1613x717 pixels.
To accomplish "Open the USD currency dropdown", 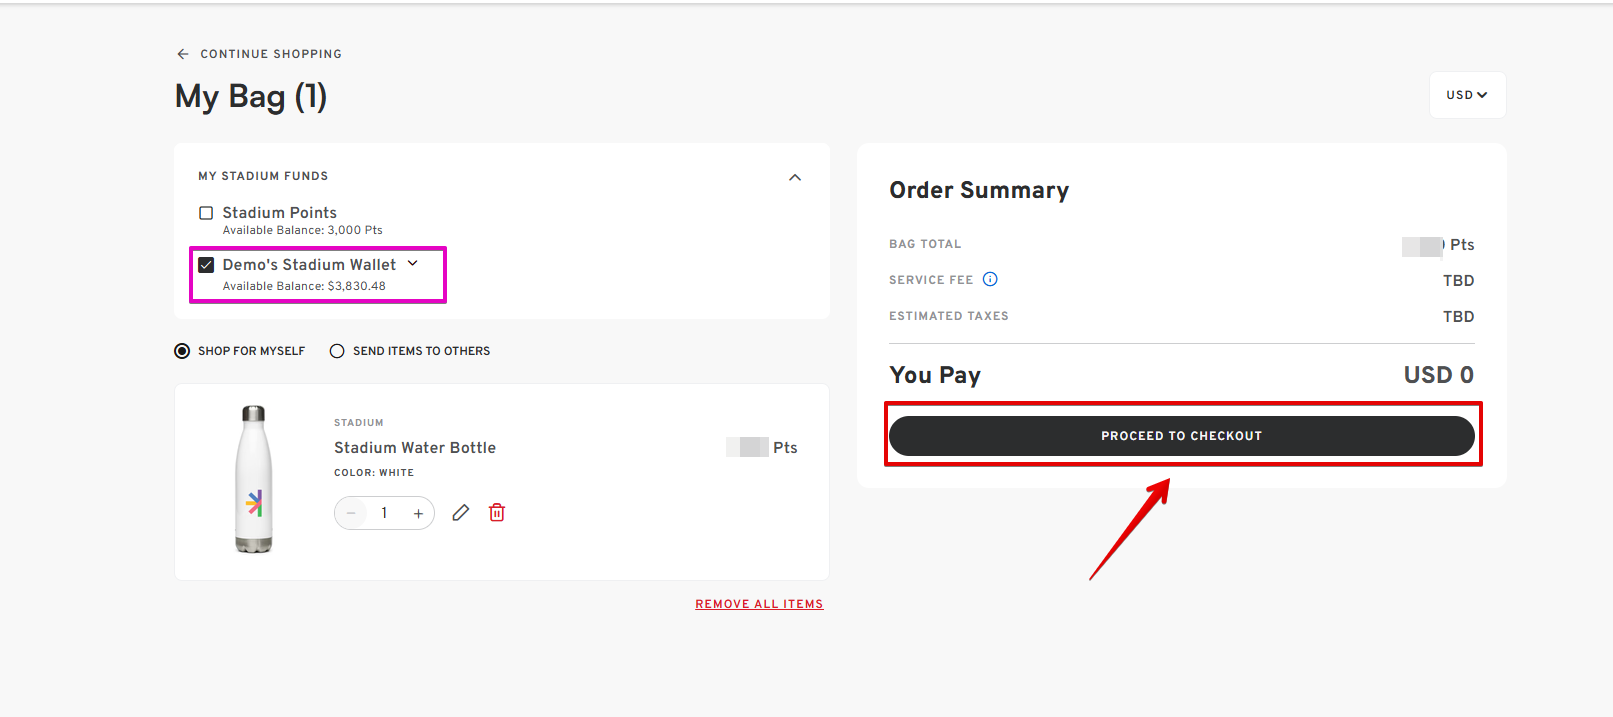I will 1467,95.
